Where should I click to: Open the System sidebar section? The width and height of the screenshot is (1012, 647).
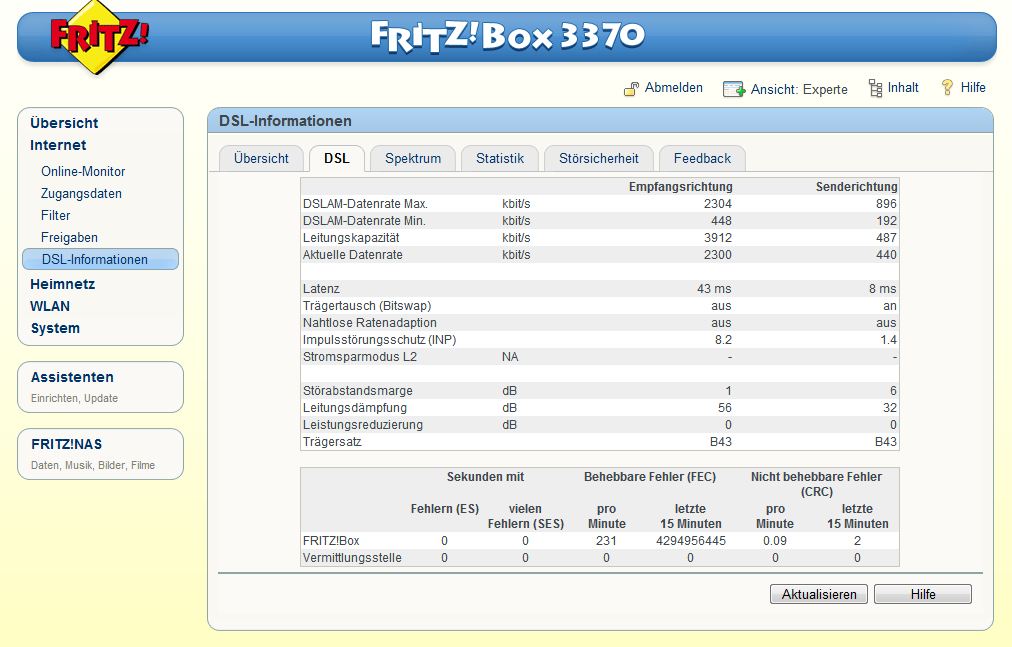pos(56,328)
